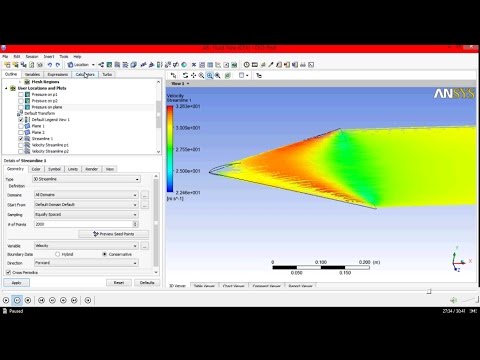The width and height of the screenshot is (480, 360).
Task: Open the Animation toolbar icon
Action: (254, 65)
